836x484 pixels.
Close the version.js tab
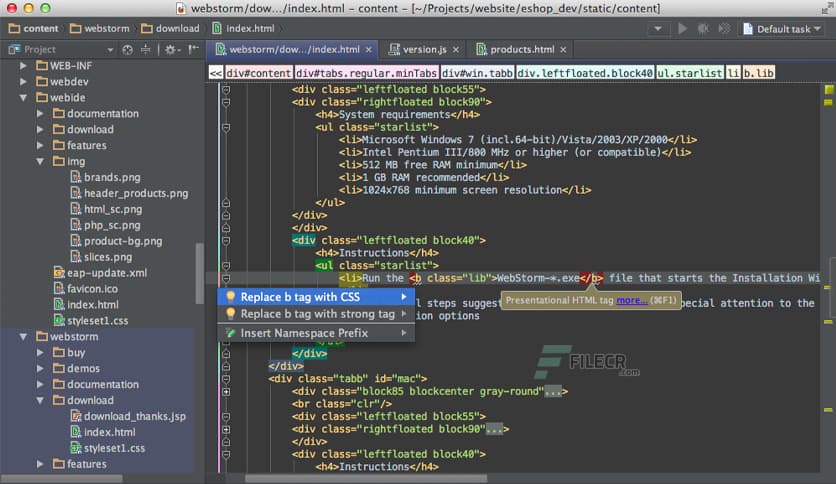pos(456,50)
